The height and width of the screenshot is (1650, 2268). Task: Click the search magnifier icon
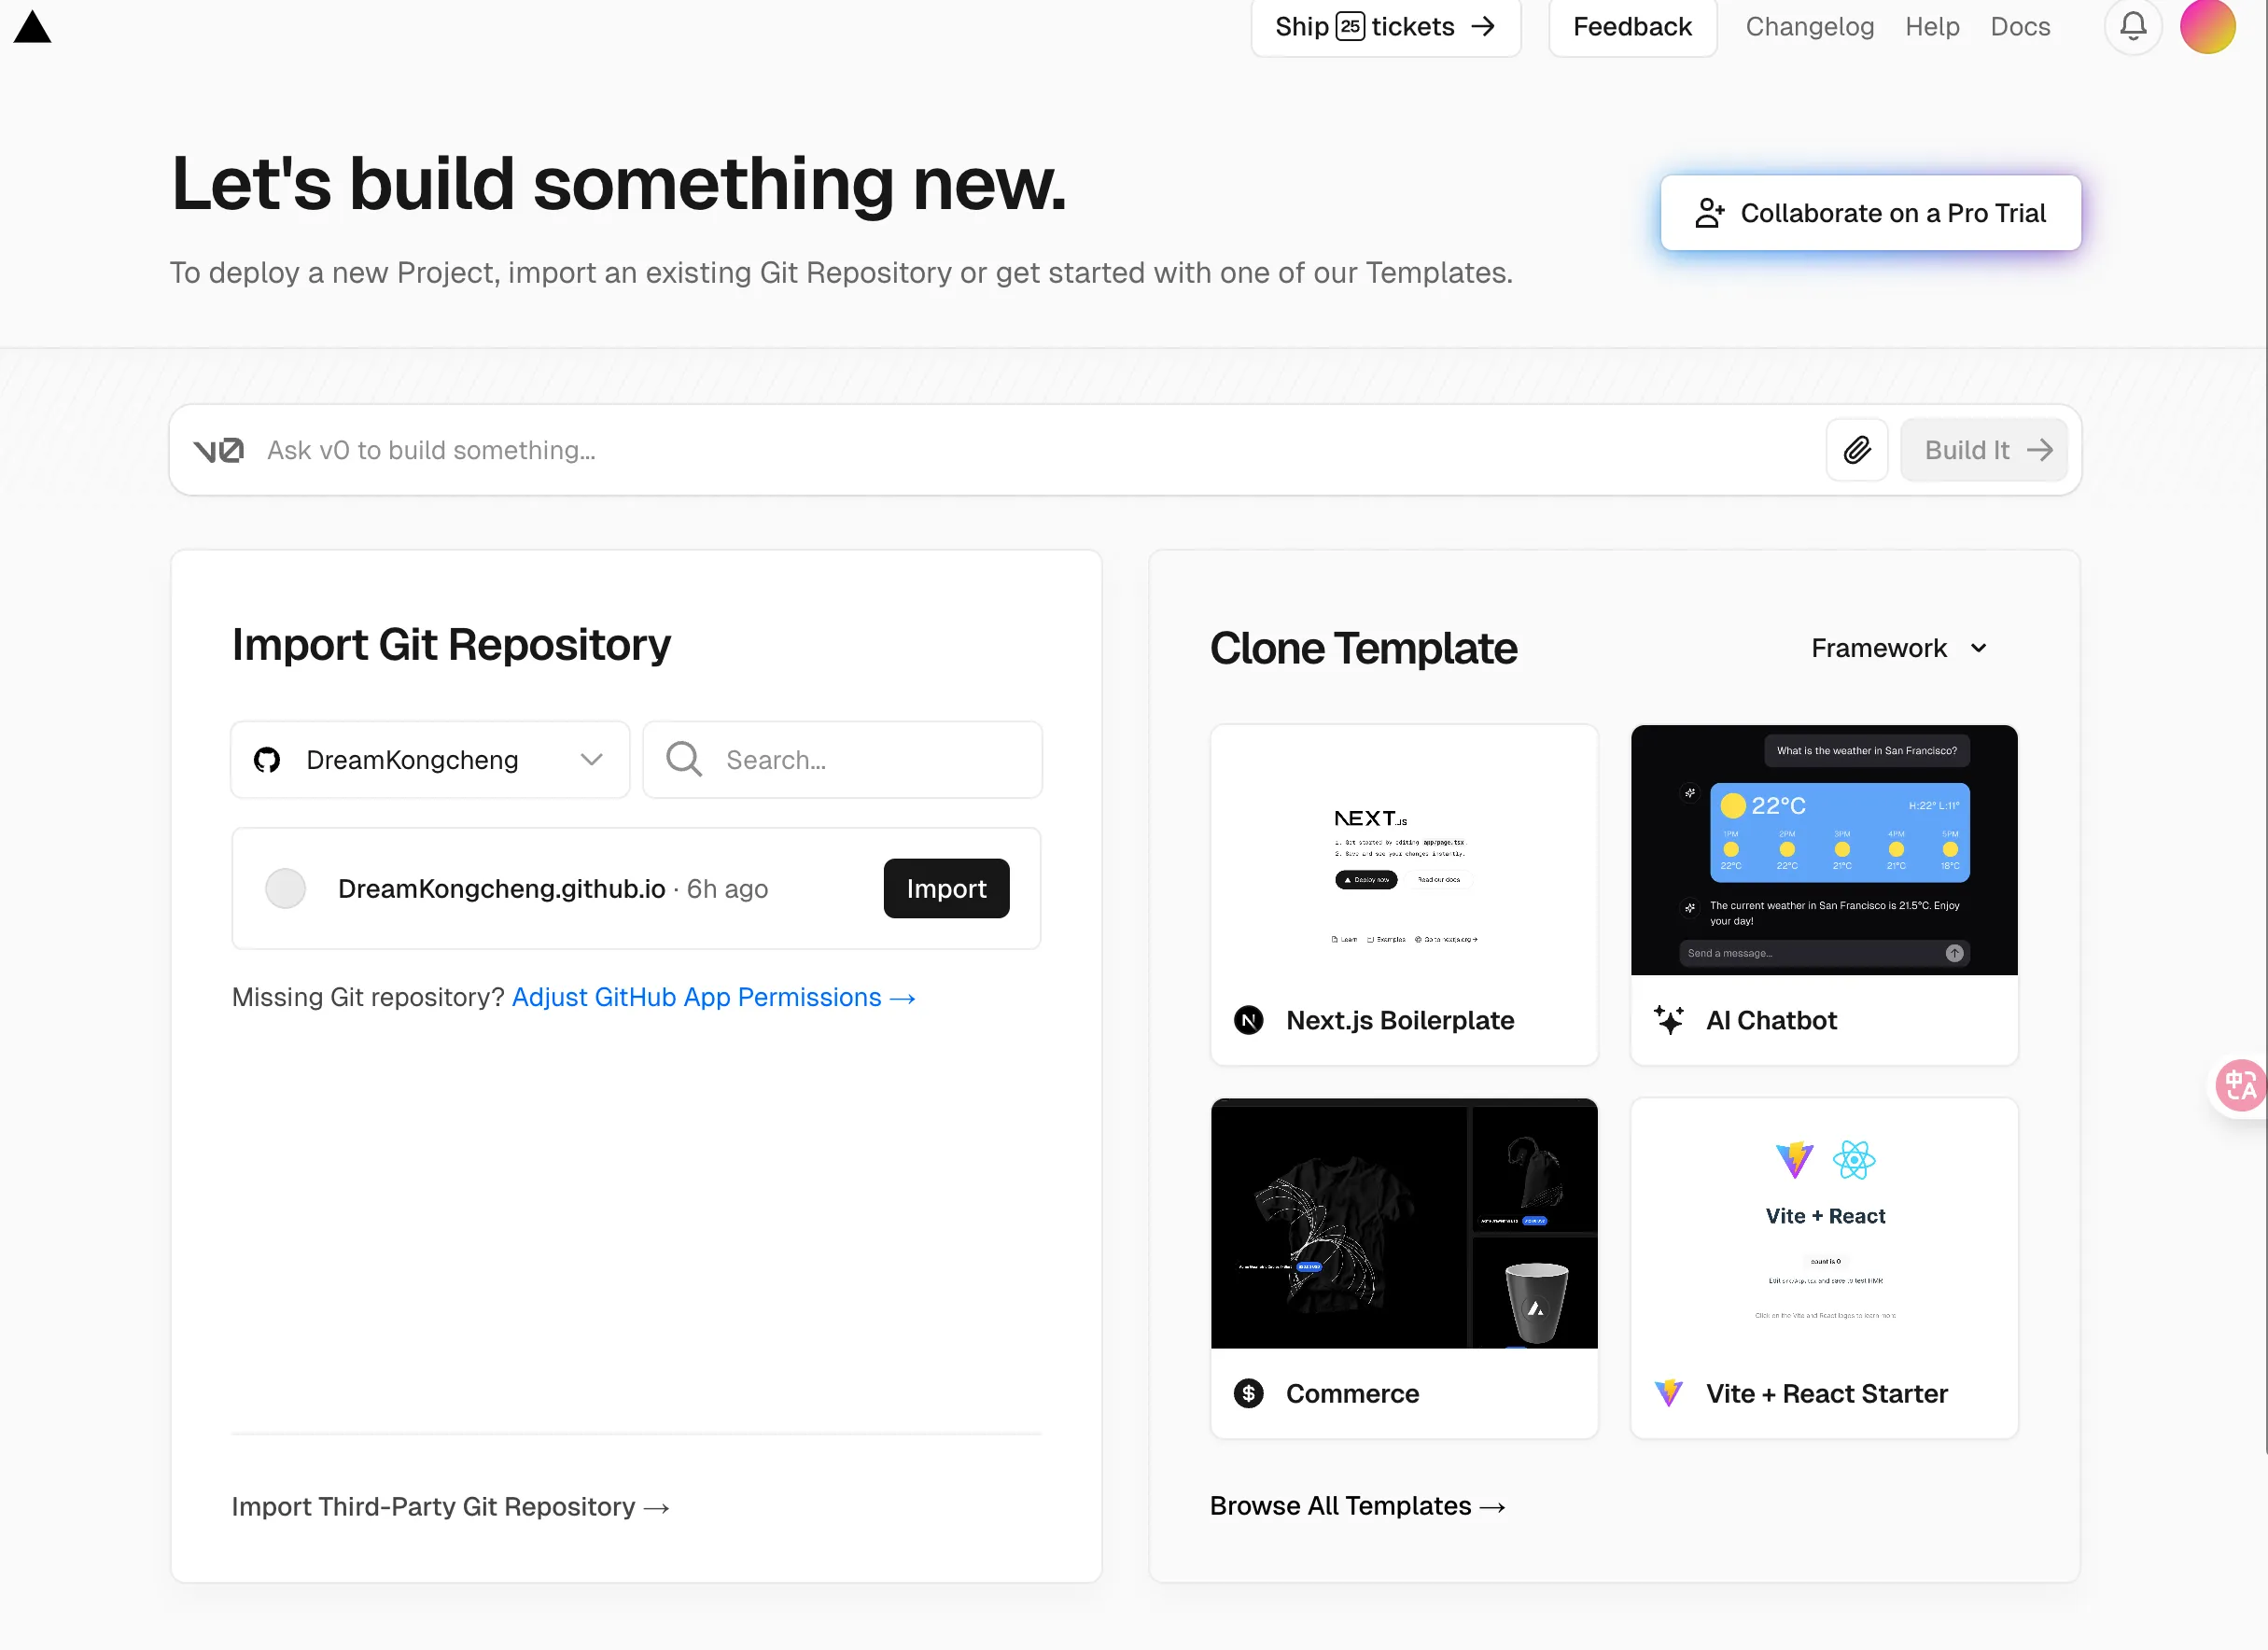click(x=684, y=759)
